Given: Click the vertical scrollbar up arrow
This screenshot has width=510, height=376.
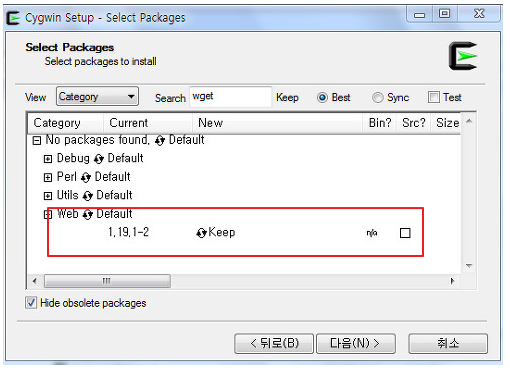Looking at the screenshot, I should click(x=469, y=121).
